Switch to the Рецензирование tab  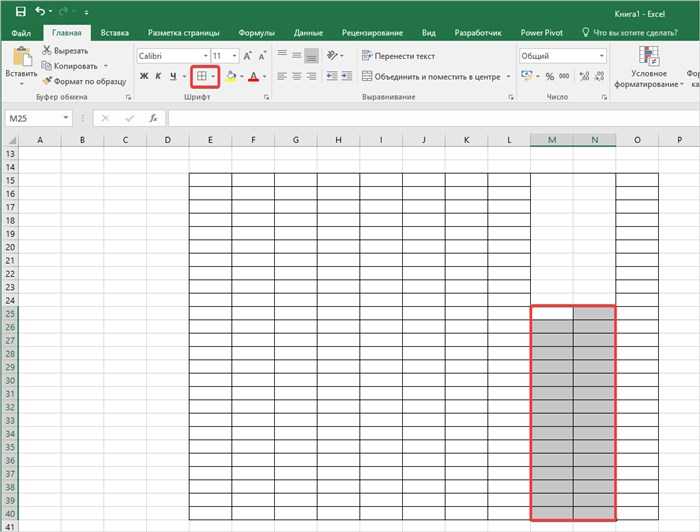click(x=372, y=33)
